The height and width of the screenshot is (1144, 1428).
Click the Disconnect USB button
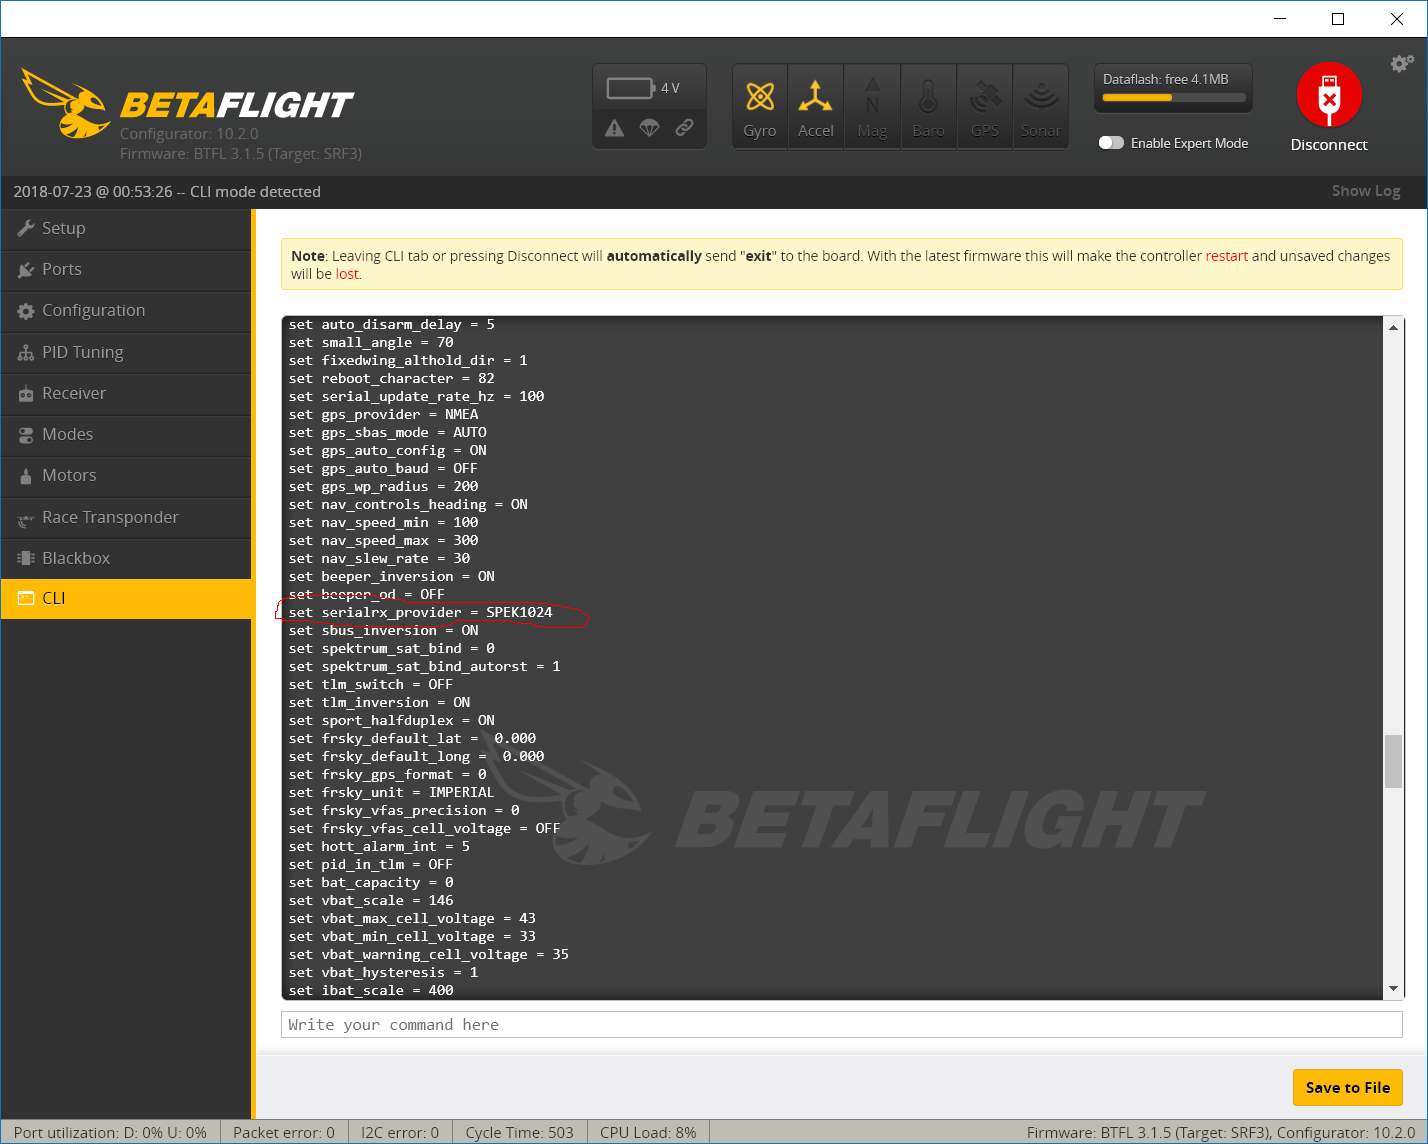1329,95
